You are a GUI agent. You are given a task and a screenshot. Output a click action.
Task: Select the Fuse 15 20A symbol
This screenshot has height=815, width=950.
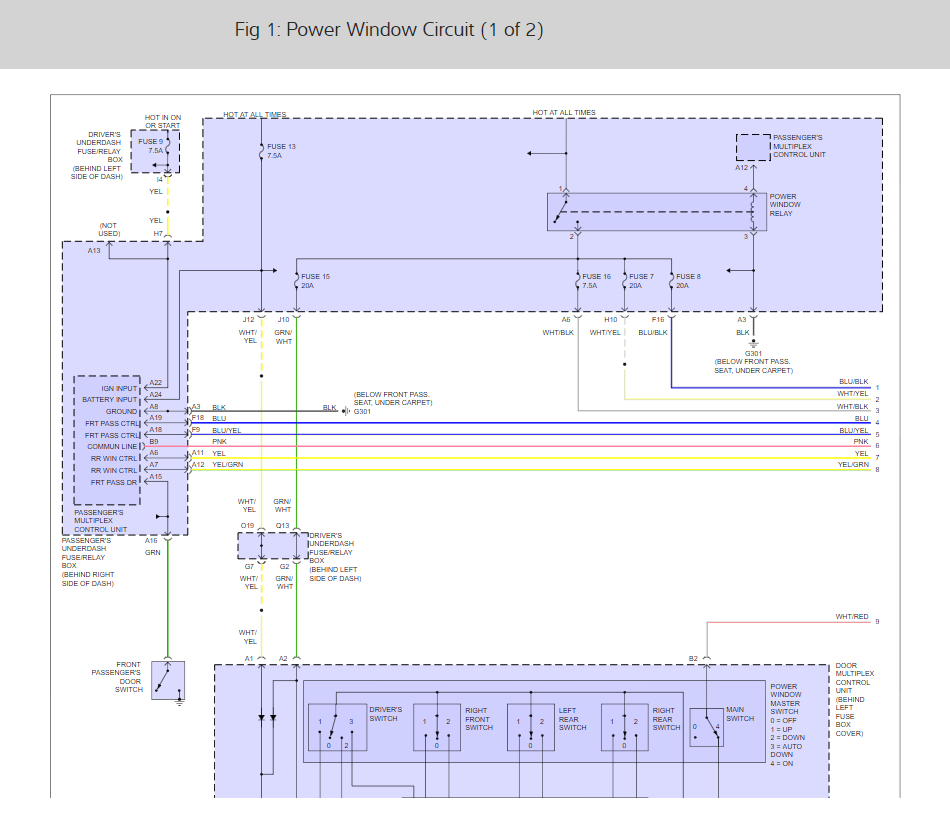click(x=297, y=280)
